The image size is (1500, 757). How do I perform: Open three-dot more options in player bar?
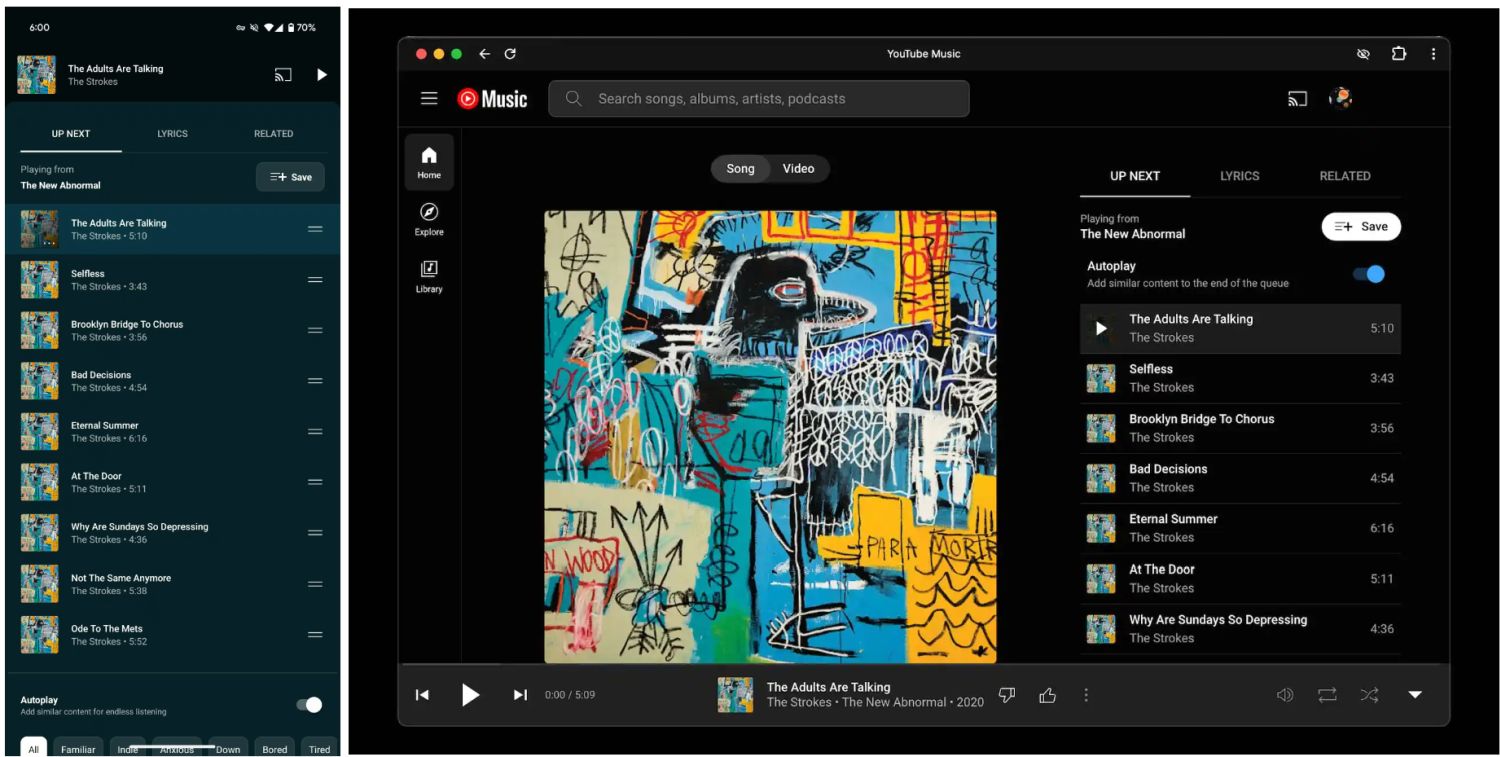coord(1086,695)
